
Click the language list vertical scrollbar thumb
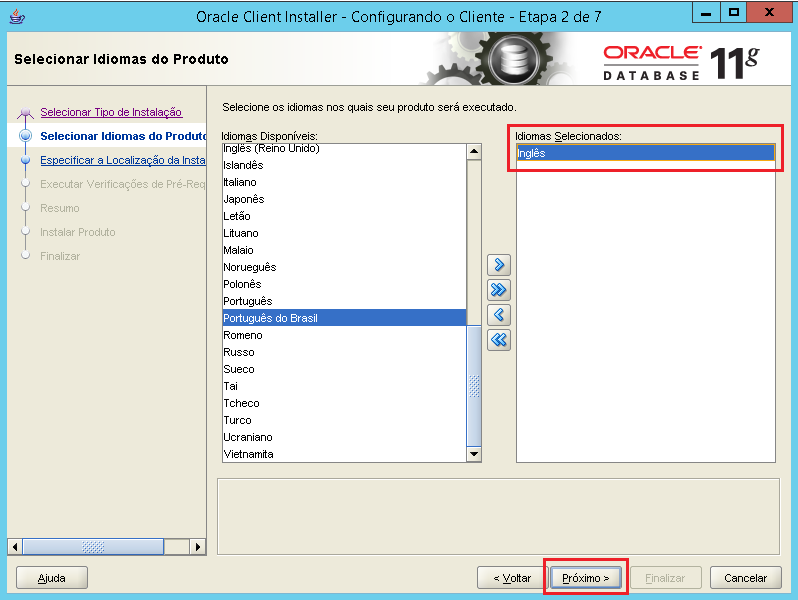pos(474,386)
